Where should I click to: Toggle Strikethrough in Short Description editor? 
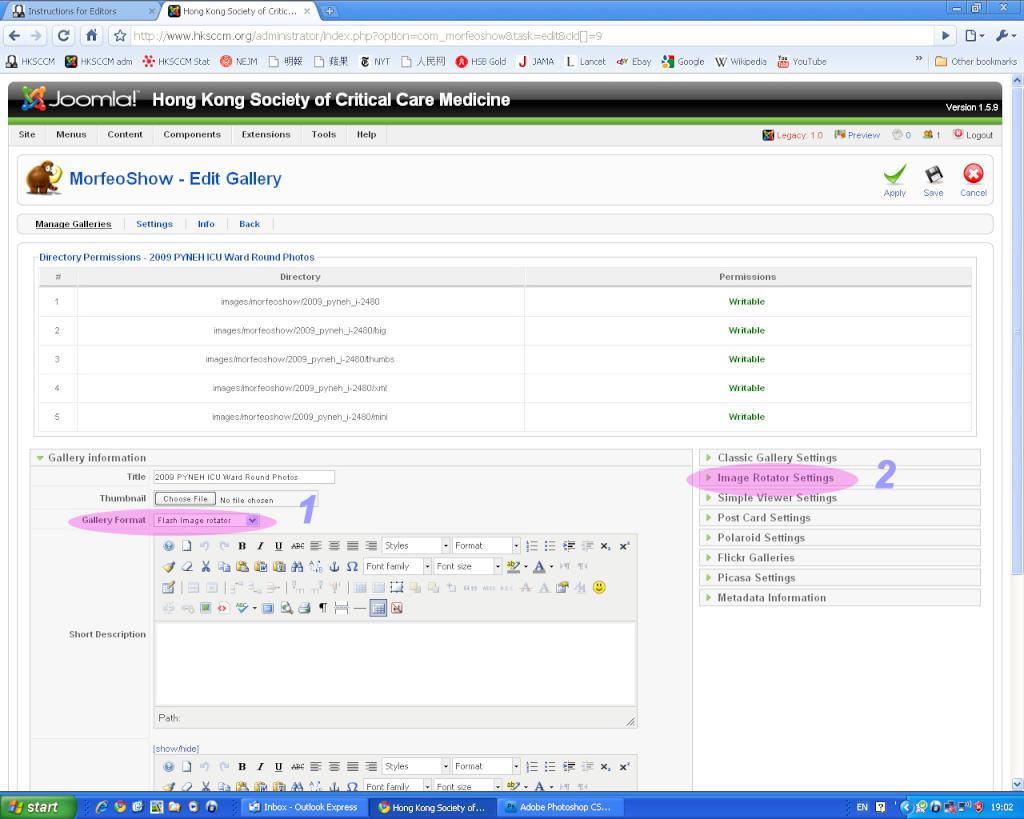(298, 546)
